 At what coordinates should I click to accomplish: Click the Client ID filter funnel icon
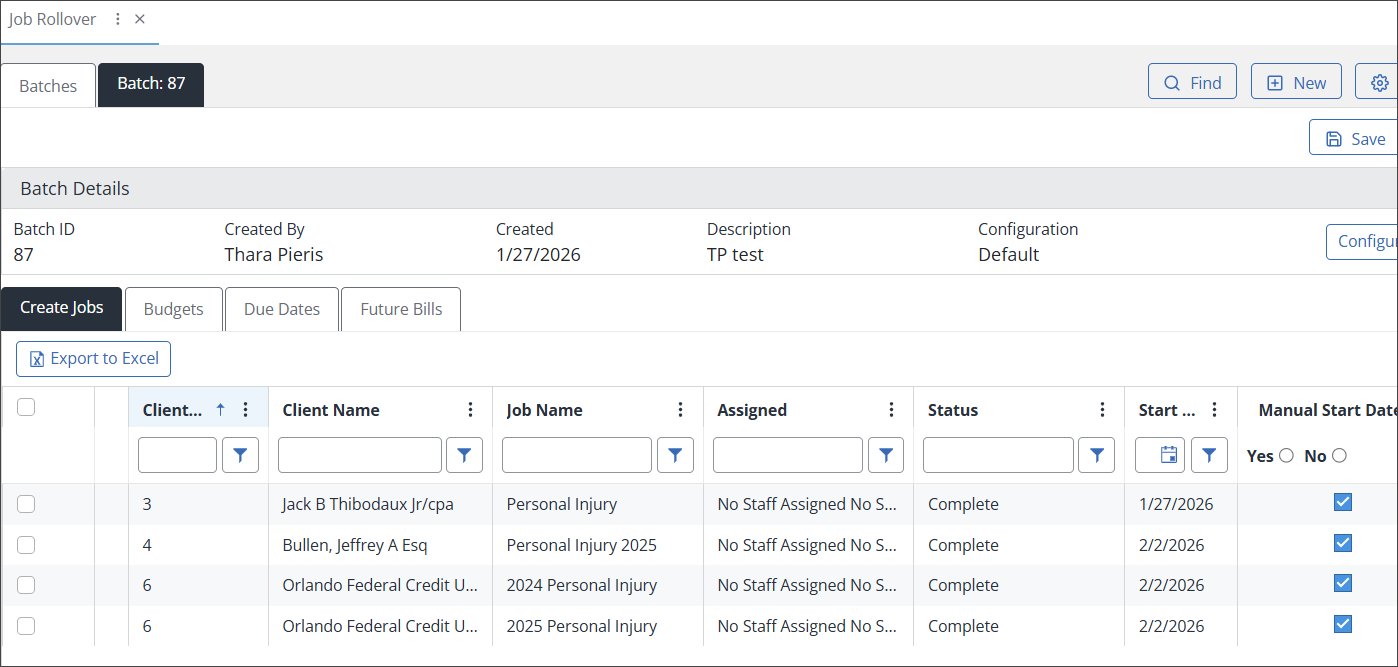[240, 455]
